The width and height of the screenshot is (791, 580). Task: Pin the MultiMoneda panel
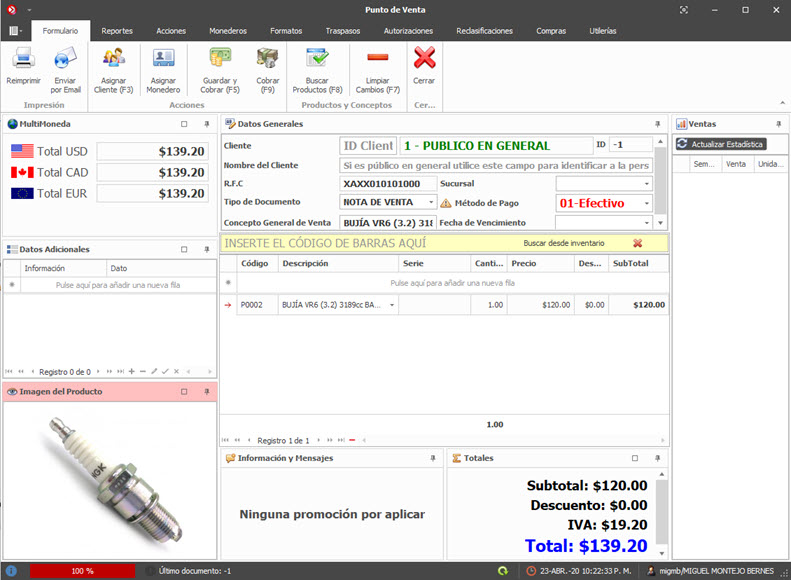207,124
